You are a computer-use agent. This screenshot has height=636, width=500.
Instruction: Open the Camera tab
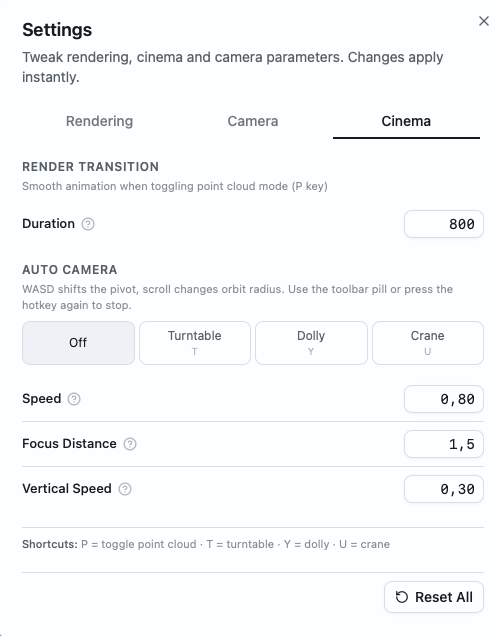253,121
